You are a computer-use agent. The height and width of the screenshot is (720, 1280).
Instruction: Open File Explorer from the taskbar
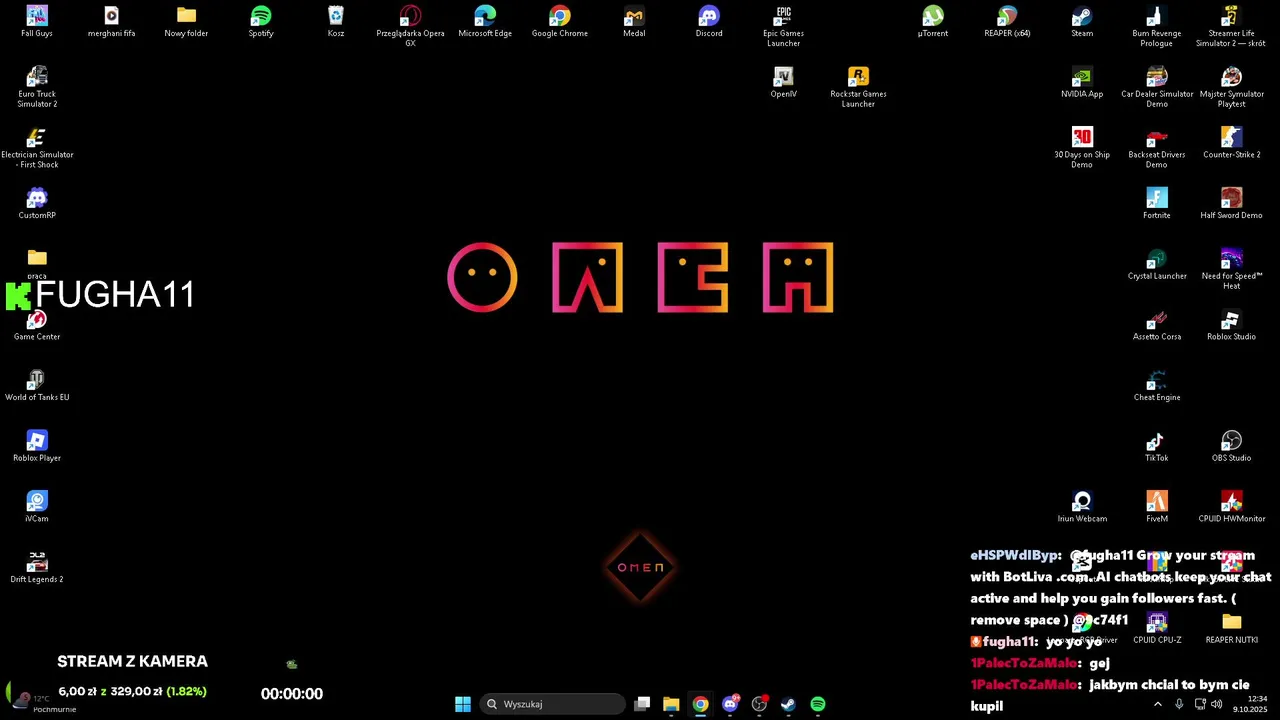coord(671,704)
